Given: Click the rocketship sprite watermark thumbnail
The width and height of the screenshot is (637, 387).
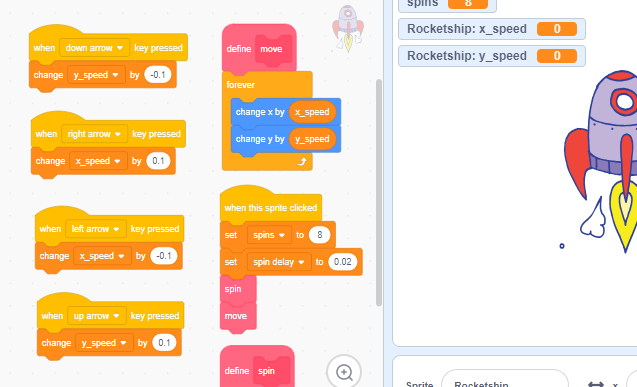Looking at the screenshot, I should (x=348, y=28).
